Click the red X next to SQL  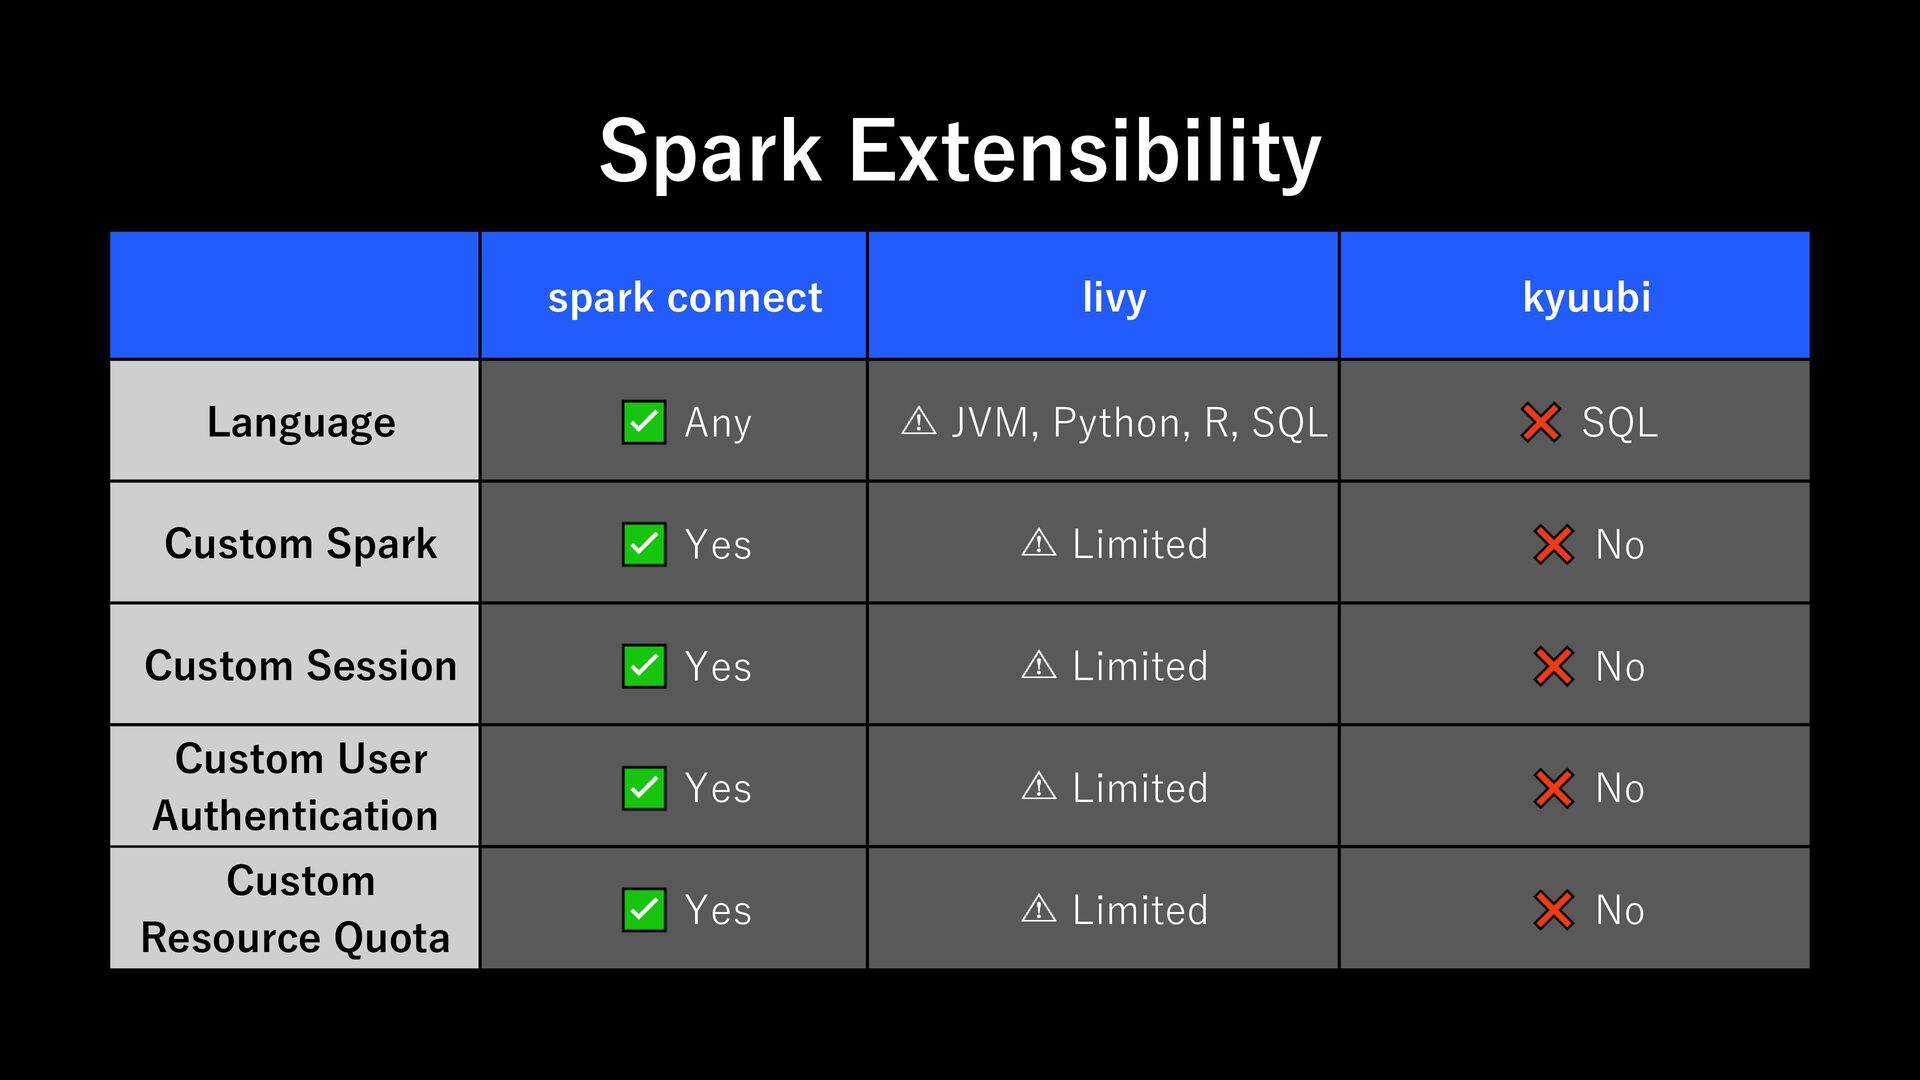(1541, 422)
